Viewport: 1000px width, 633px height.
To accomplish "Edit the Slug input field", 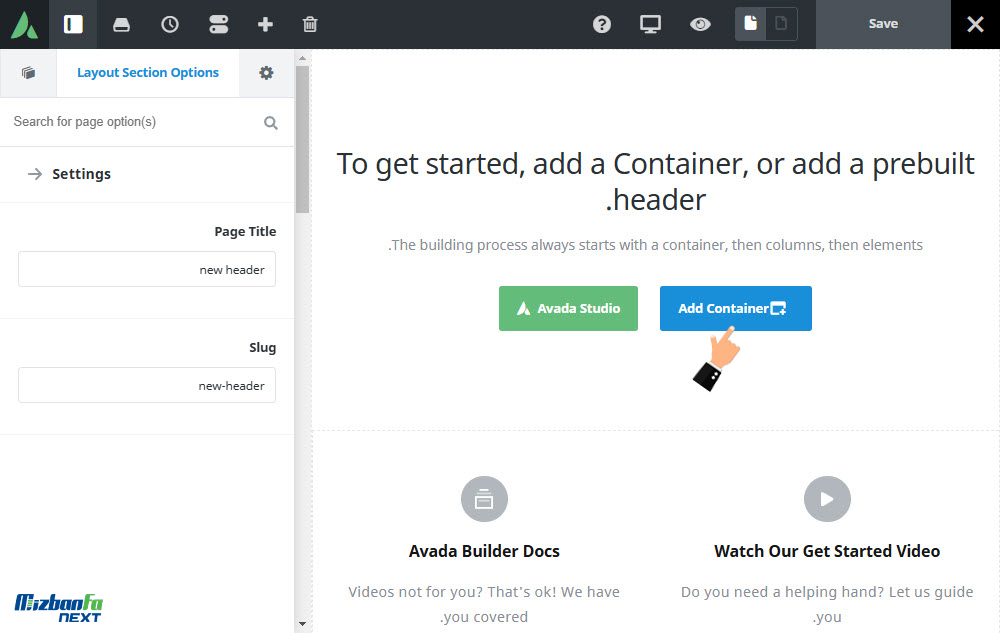I will [147, 385].
